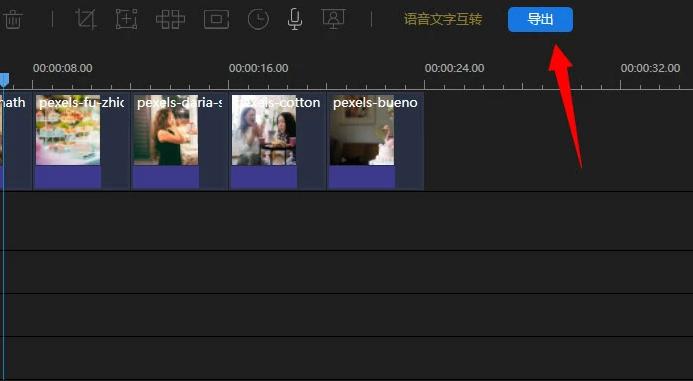693x381 pixels.
Task: Click the purple audio bar under pexels-cotton
Action: click(264, 177)
